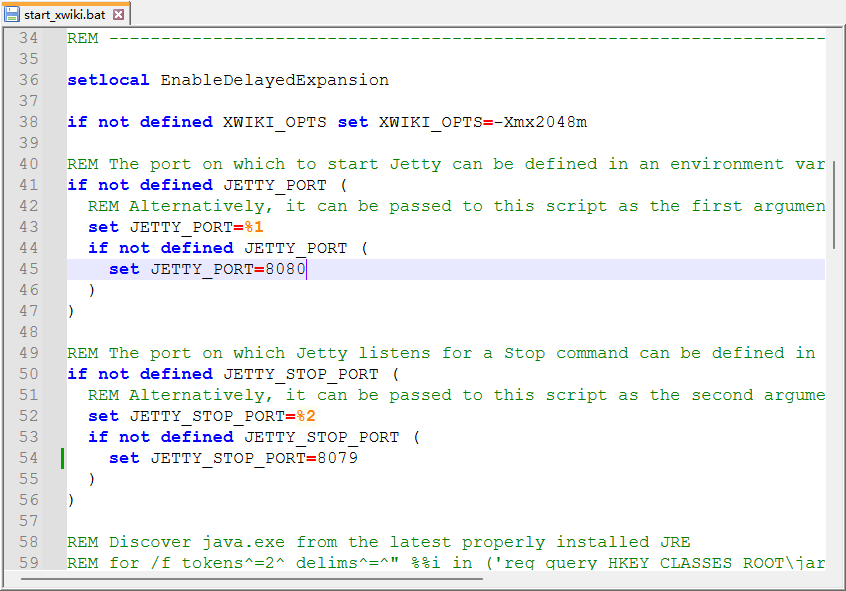Place cursor on the 8080 port value

click(286, 269)
